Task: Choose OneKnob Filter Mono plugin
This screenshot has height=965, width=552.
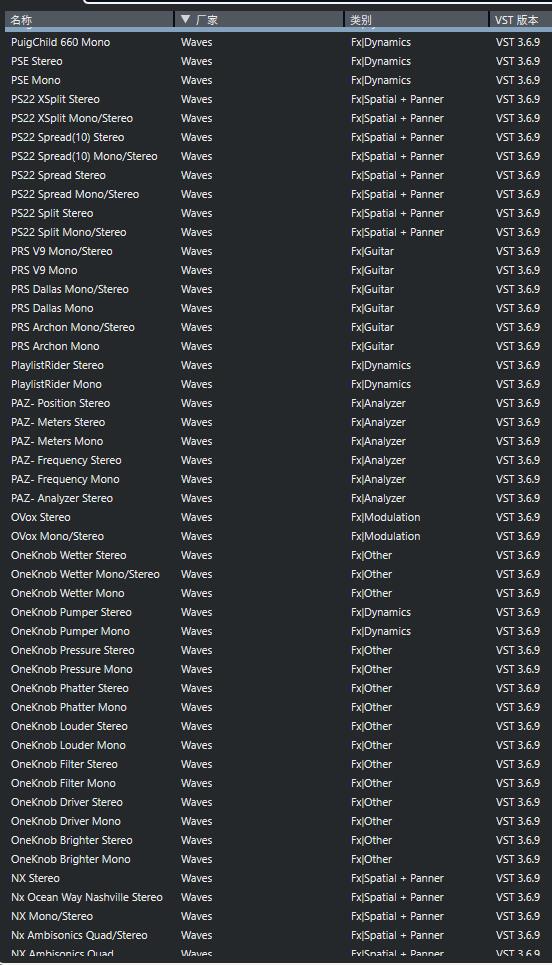Action: click(x=276, y=783)
